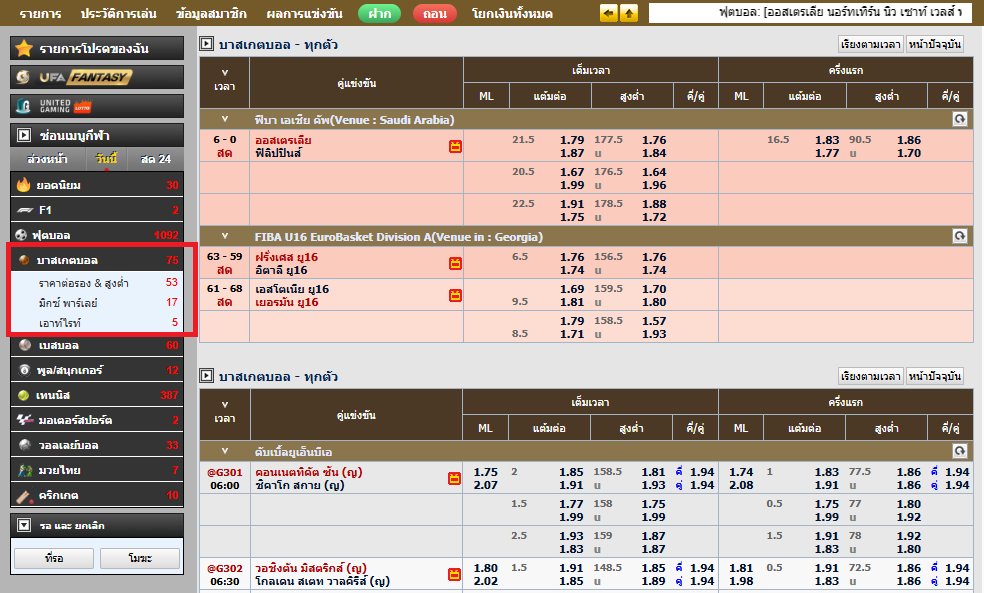The height and width of the screenshot is (593, 984).
Task: Click the red ถอน withdraw button
Action: pyautogui.click(x=434, y=14)
